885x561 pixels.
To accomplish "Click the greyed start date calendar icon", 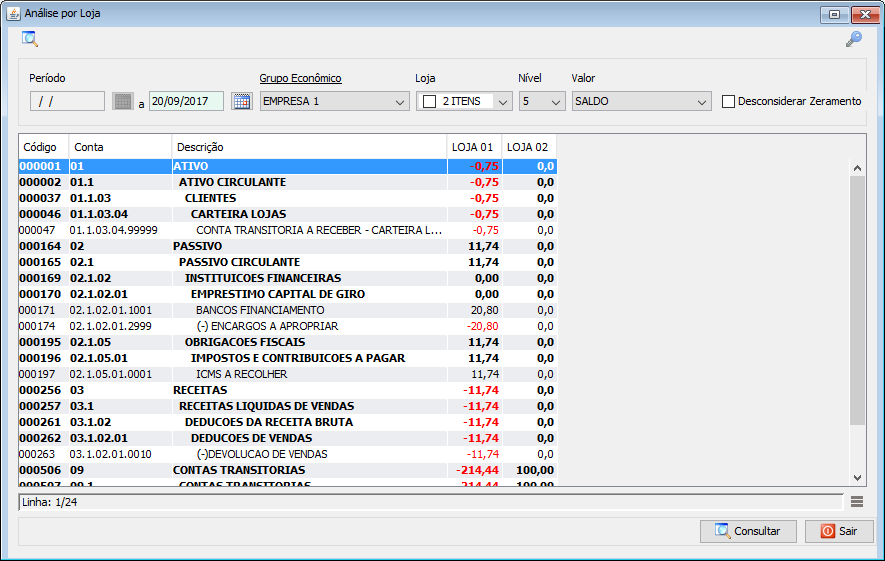I will 122,102.
